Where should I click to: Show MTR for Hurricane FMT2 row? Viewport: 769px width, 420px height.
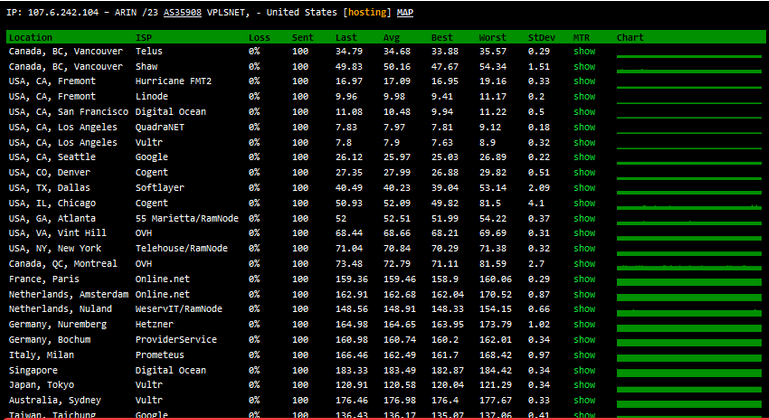[x=584, y=81]
